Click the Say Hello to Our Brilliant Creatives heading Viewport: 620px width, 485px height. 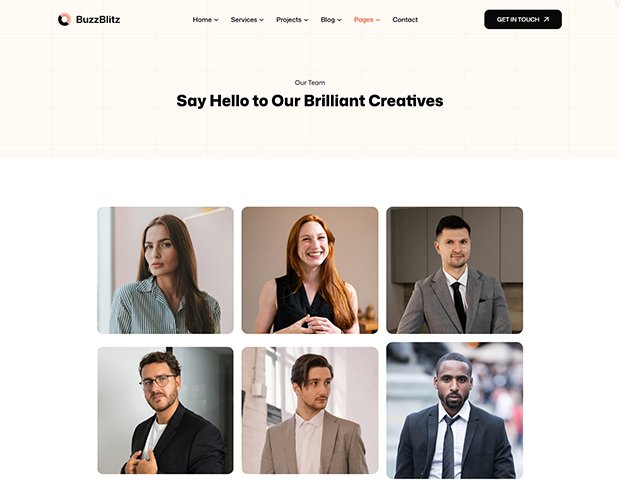(x=310, y=101)
